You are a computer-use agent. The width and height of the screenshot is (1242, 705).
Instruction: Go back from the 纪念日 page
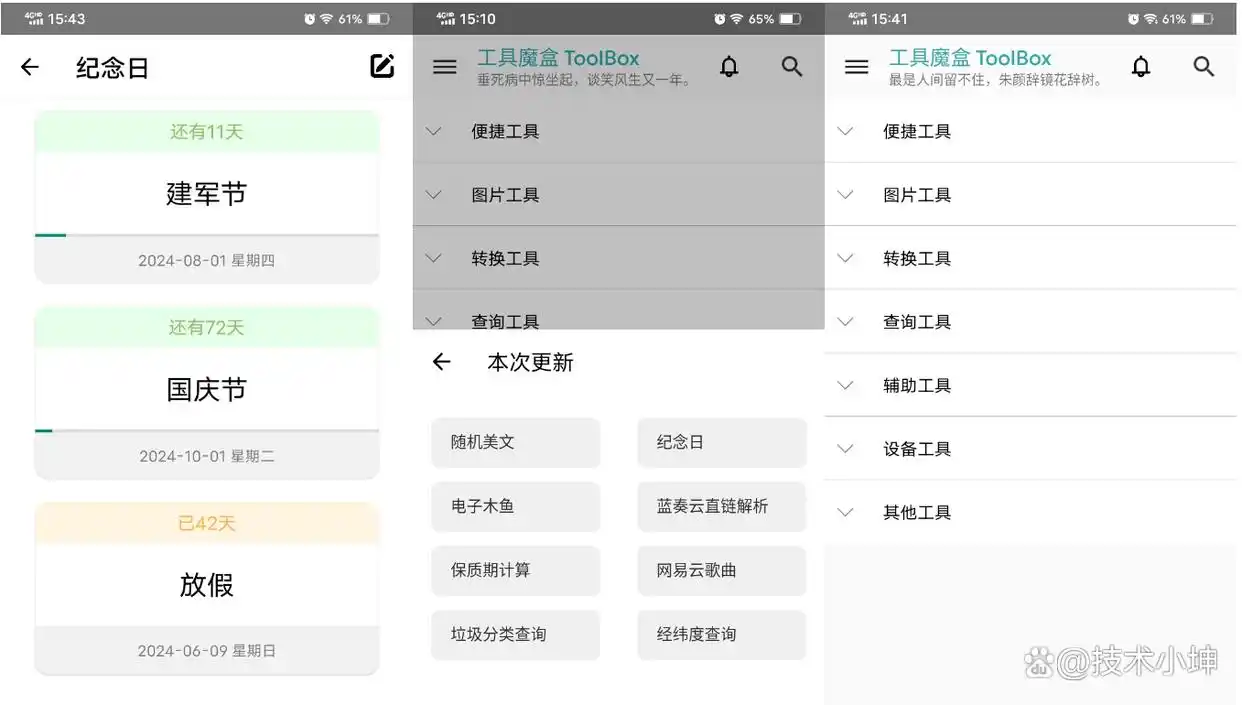(30, 67)
